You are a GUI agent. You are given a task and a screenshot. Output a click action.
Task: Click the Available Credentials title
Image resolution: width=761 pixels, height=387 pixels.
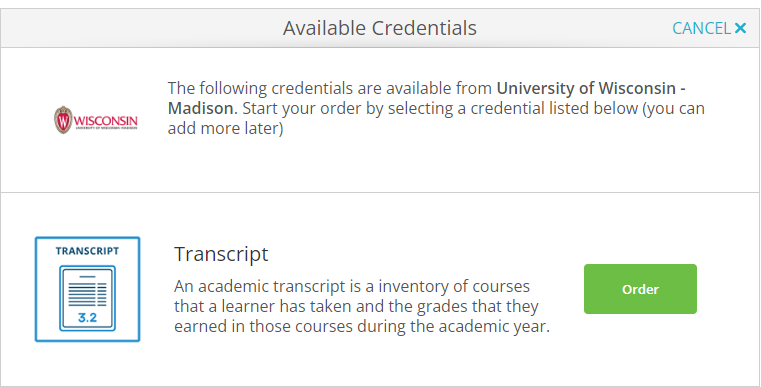(x=380, y=28)
